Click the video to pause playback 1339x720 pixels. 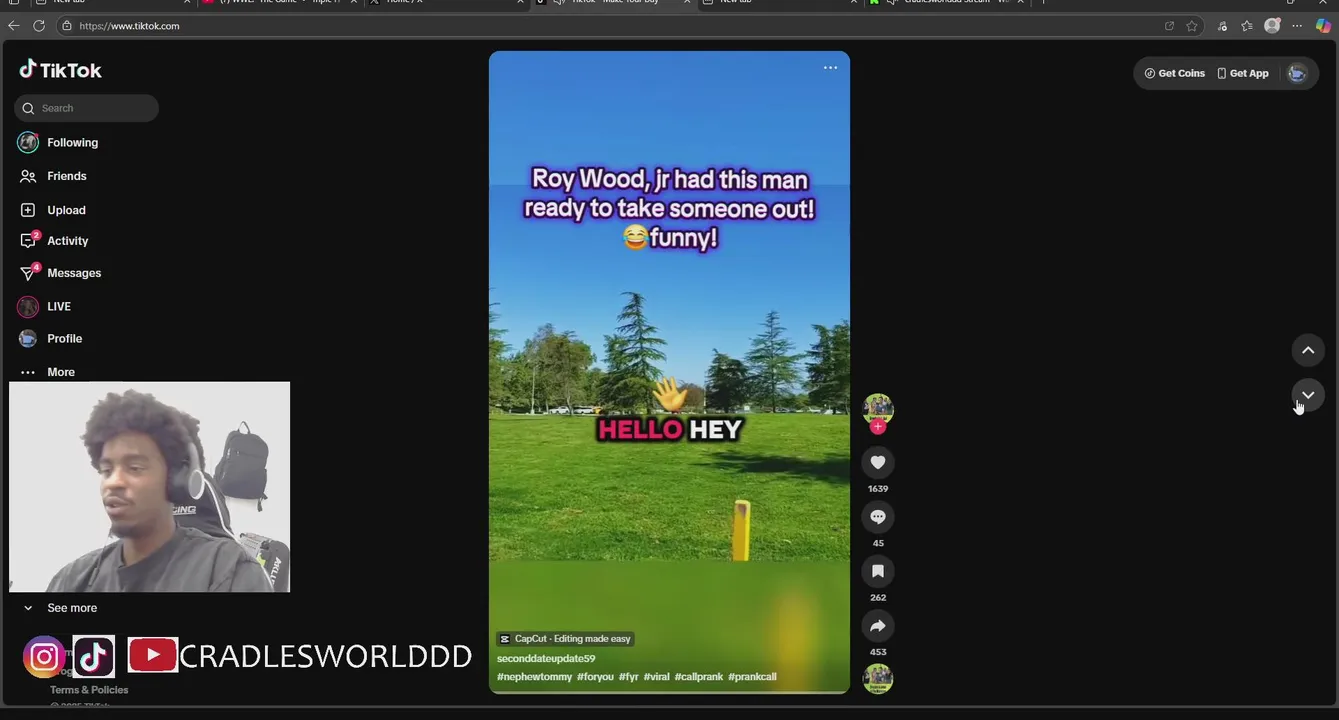(669, 372)
